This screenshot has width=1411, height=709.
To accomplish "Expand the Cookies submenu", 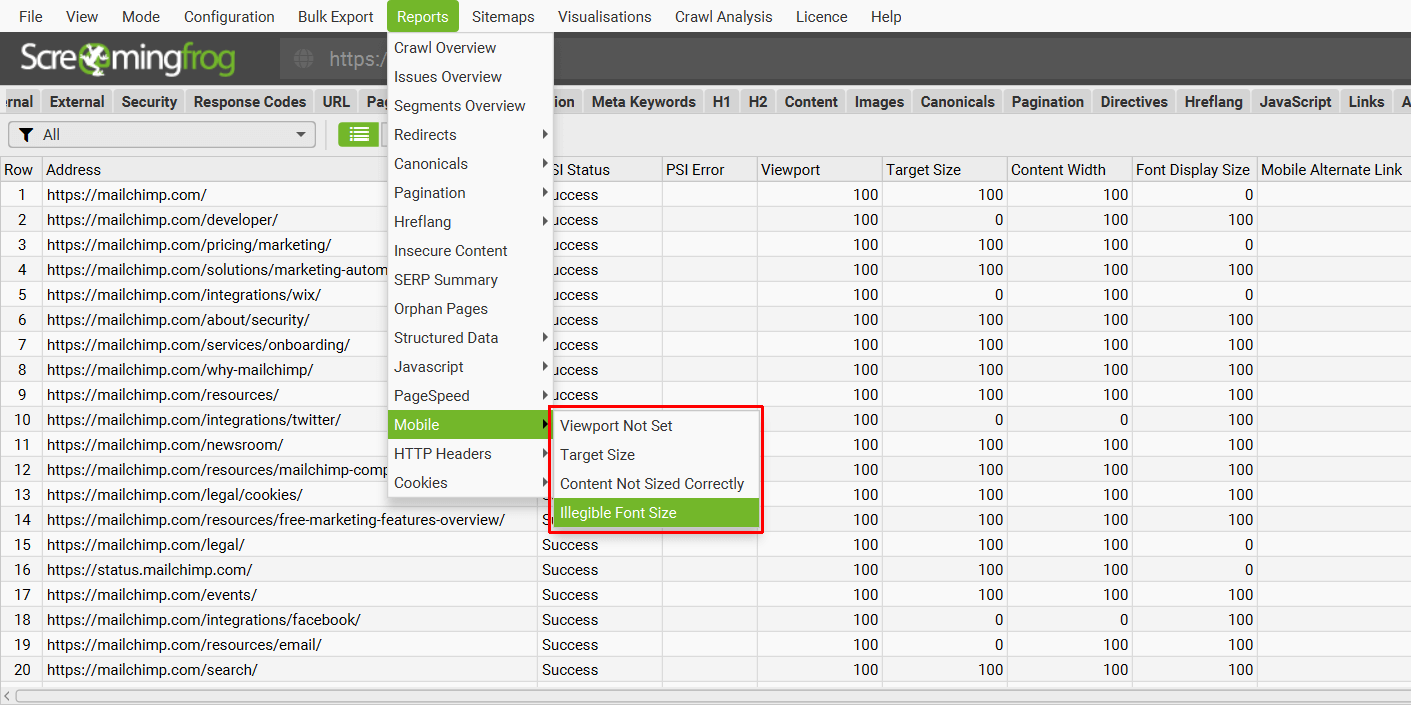I will [x=470, y=483].
